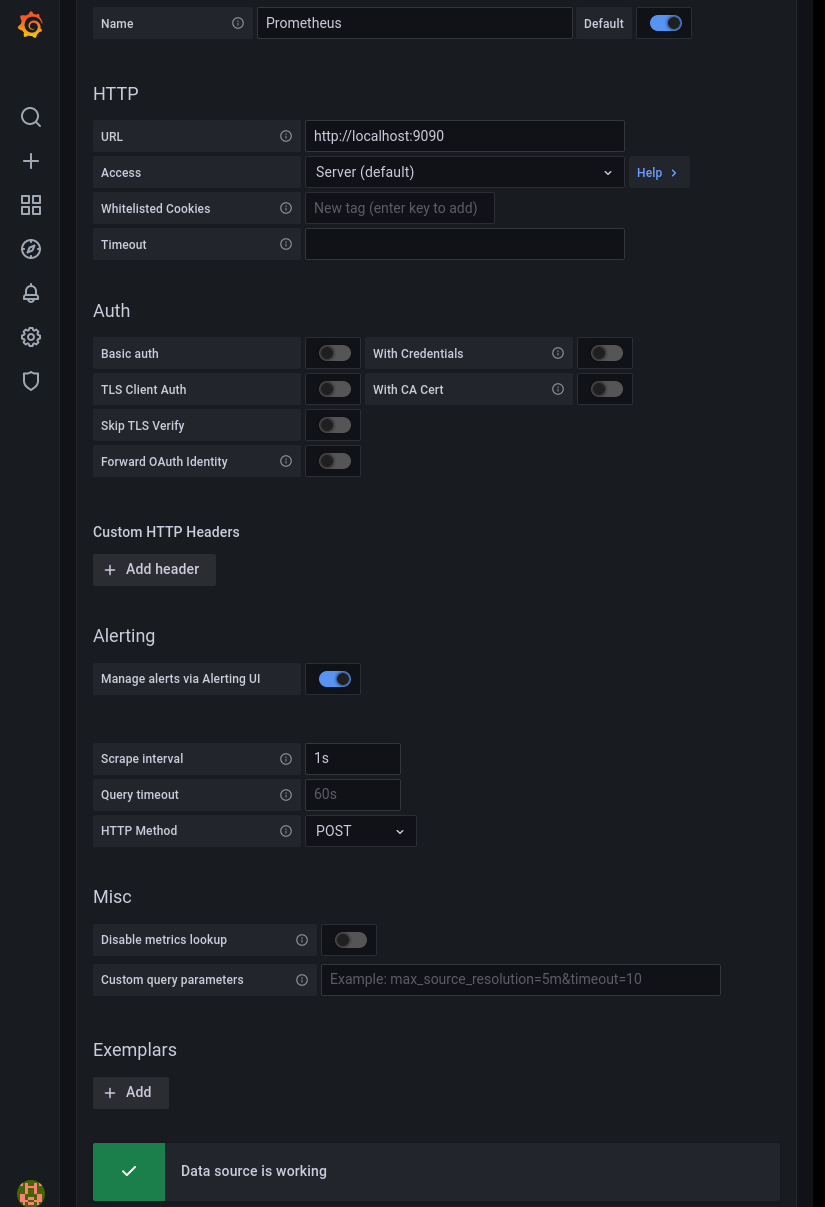Screen dimensions: 825x1207
Task: Open the HTTP Method dropdown
Action: 360,830
